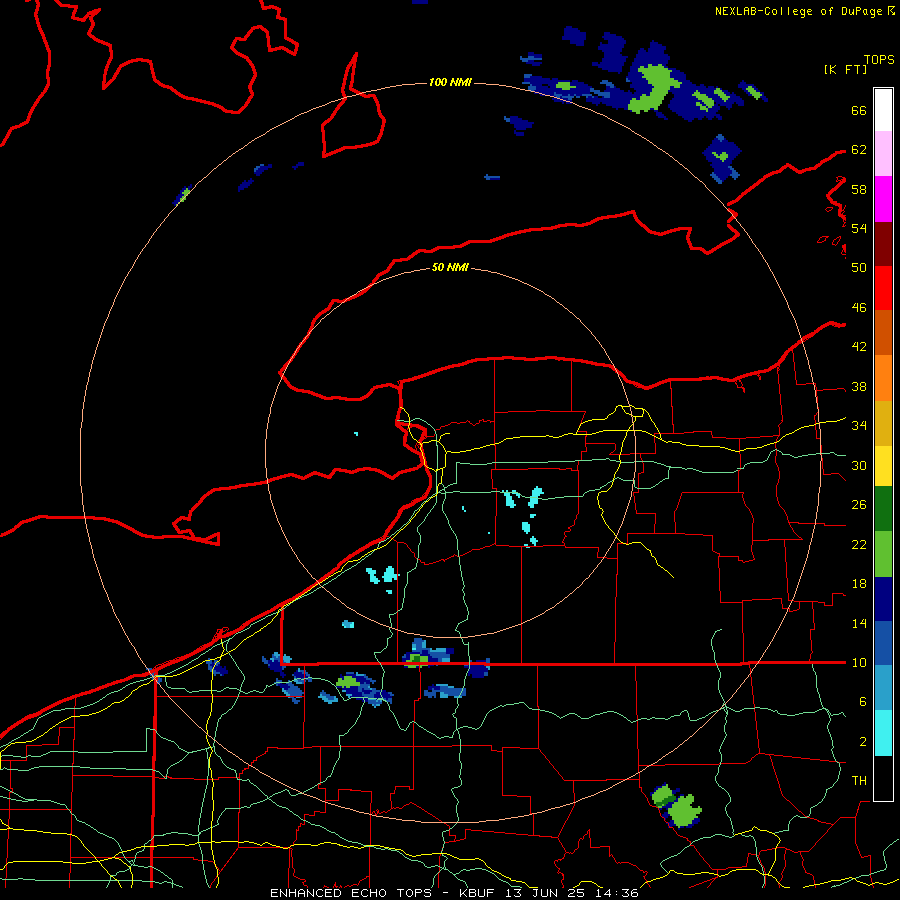The height and width of the screenshot is (900, 900).
Task: Click the 50 NMI range ring label
Action: pyautogui.click(x=450, y=267)
